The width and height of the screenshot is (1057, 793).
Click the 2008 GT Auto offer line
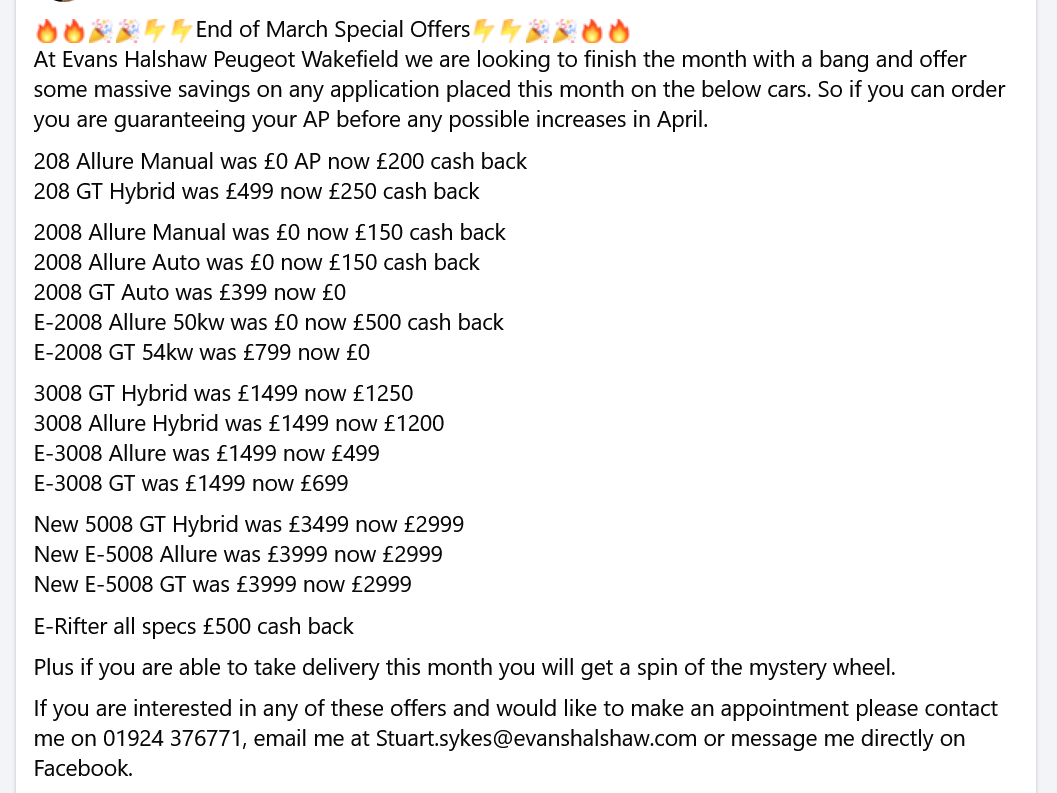coord(189,292)
